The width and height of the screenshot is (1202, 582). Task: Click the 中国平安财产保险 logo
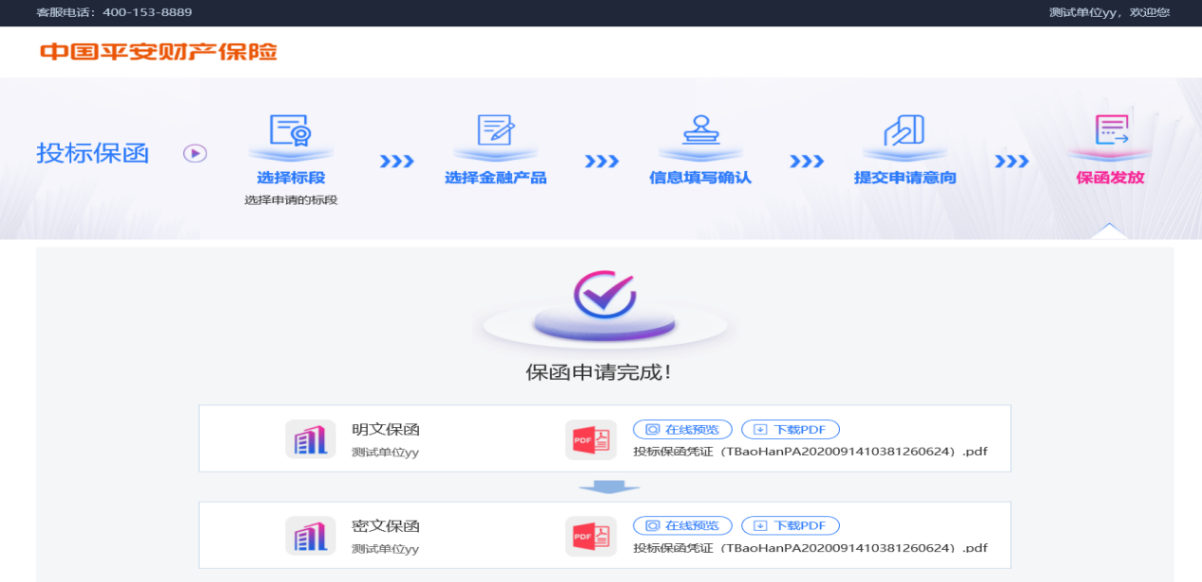tap(158, 52)
